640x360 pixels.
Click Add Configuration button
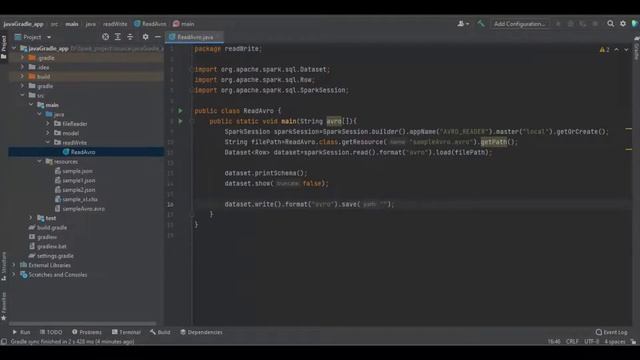(x=519, y=24)
